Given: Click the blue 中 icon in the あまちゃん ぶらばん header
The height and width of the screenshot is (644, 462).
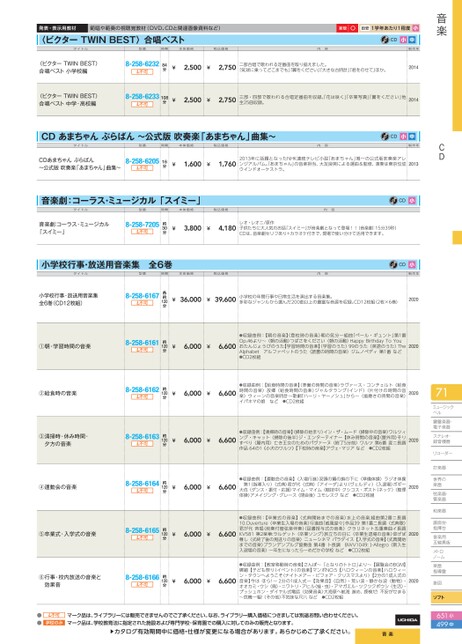Looking at the screenshot, I should point(412,136).
